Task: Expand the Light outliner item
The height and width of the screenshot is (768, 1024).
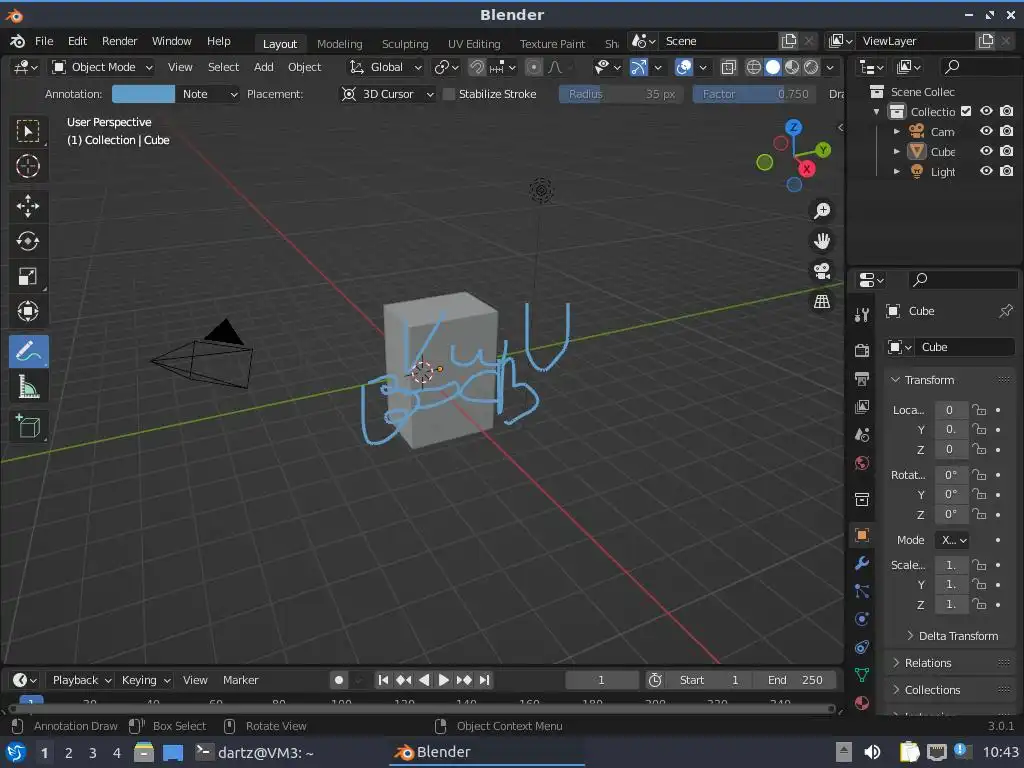Action: point(897,172)
